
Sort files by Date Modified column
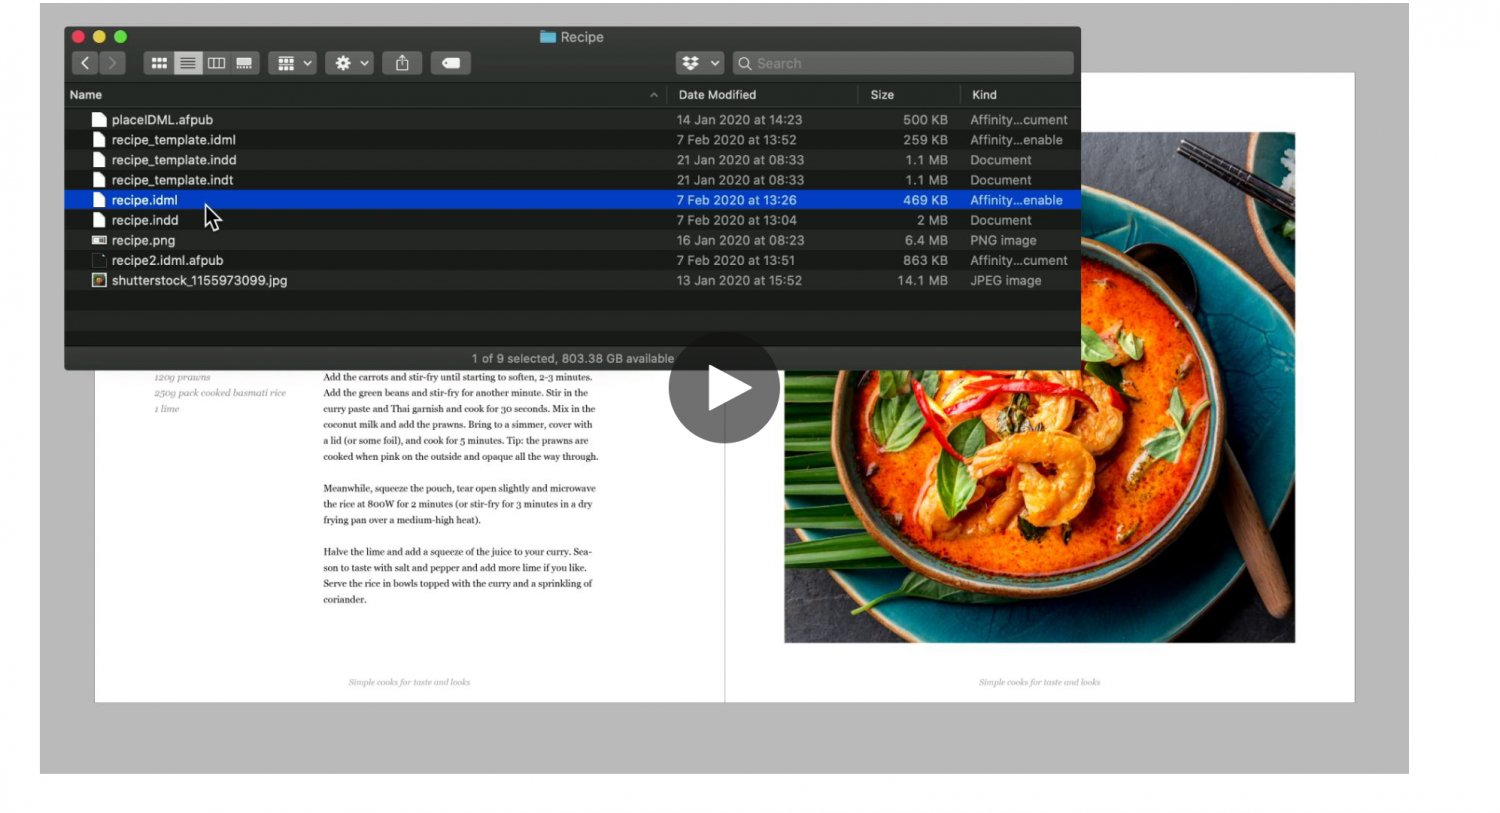coord(717,95)
